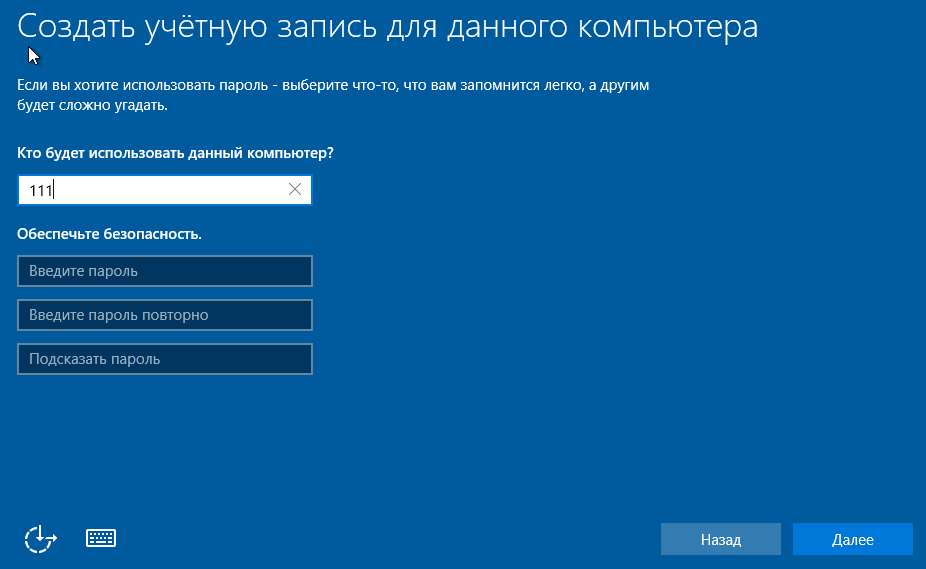Click the username field containing 111
This screenshot has width=926, height=569.
(165, 190)
